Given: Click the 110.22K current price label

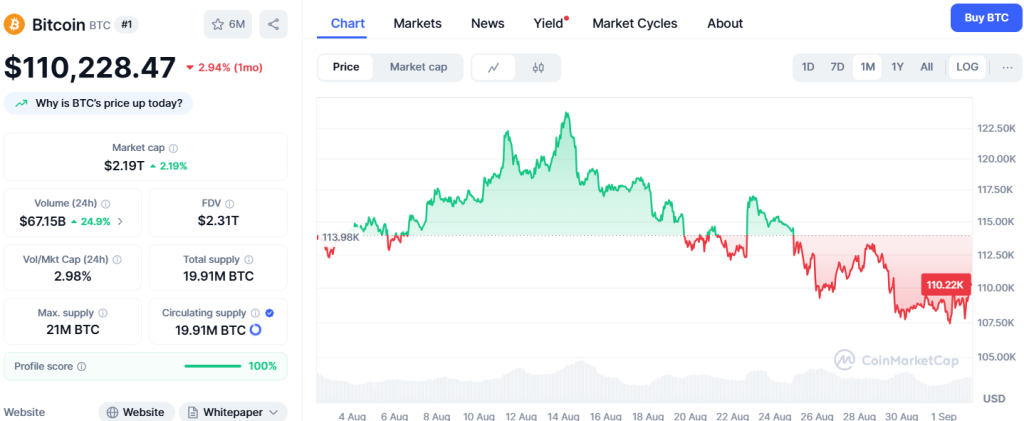Looking at the screenshot, I should [x=945, y=285].
